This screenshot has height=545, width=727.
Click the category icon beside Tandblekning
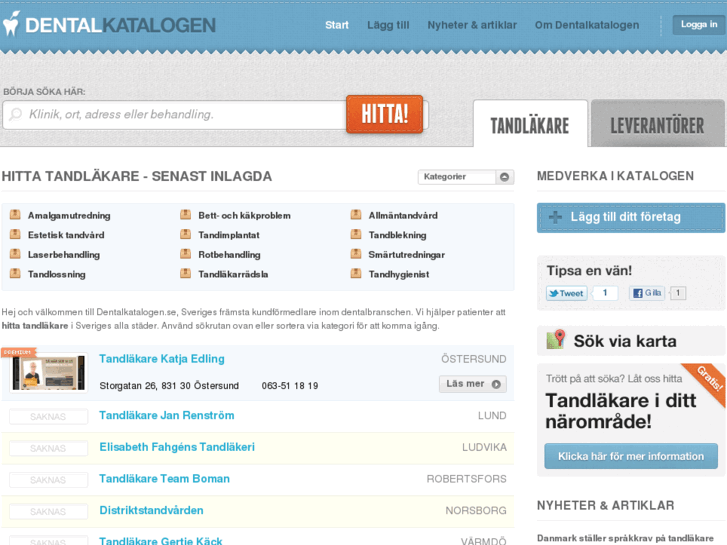(356, 234)
